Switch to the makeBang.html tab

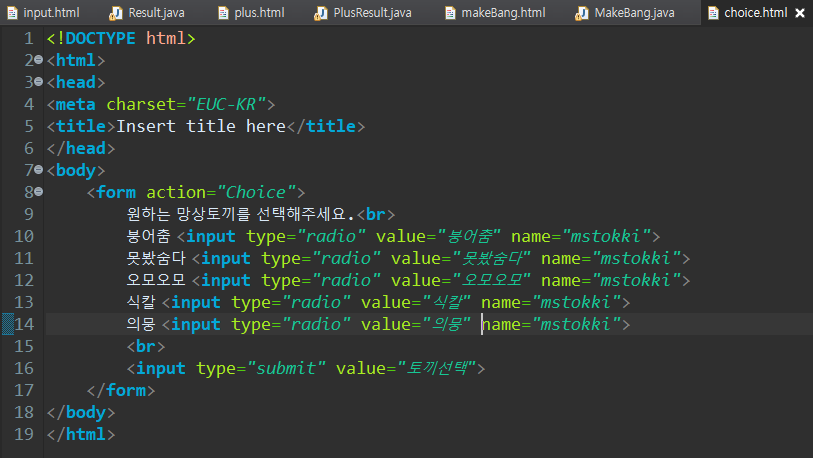click(x=495, y=12)
